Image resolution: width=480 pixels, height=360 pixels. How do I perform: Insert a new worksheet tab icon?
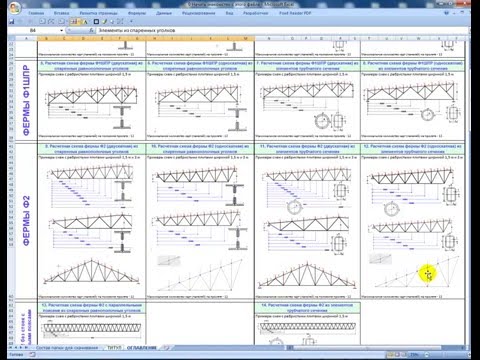166,348
